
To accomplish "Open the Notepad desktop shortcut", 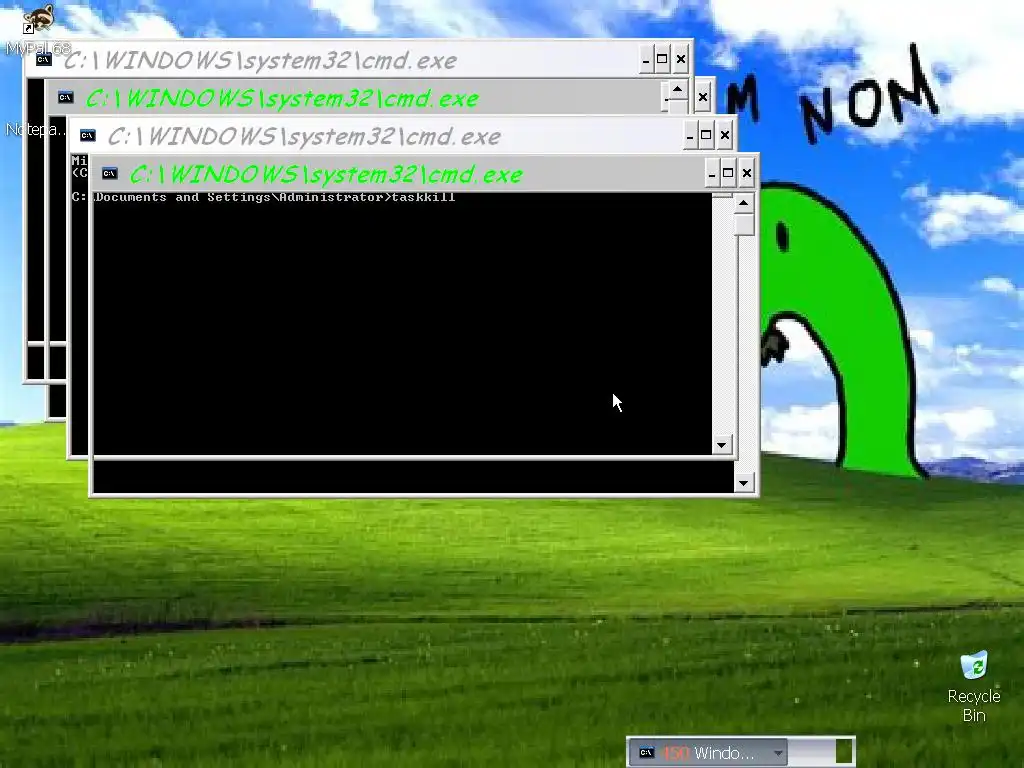I will tap(34, 129).
